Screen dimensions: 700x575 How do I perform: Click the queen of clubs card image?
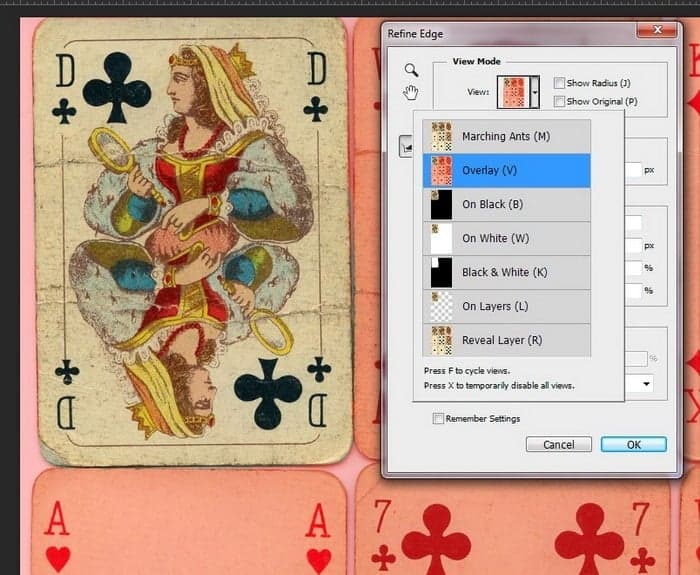[192, 242]
